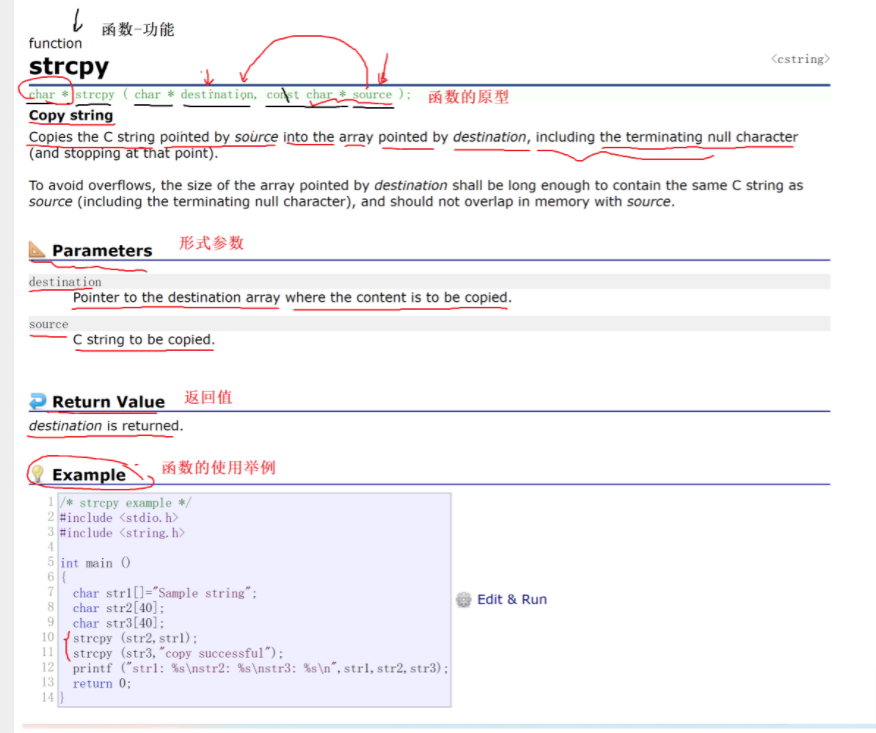Click code line 'char str3[40];'

(118, 623)
